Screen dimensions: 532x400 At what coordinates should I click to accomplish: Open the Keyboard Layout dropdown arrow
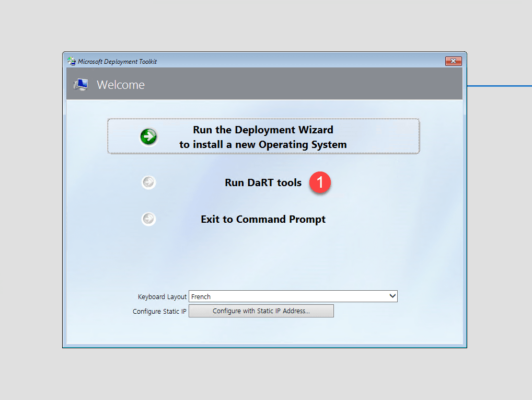click(x=392, y=296)
